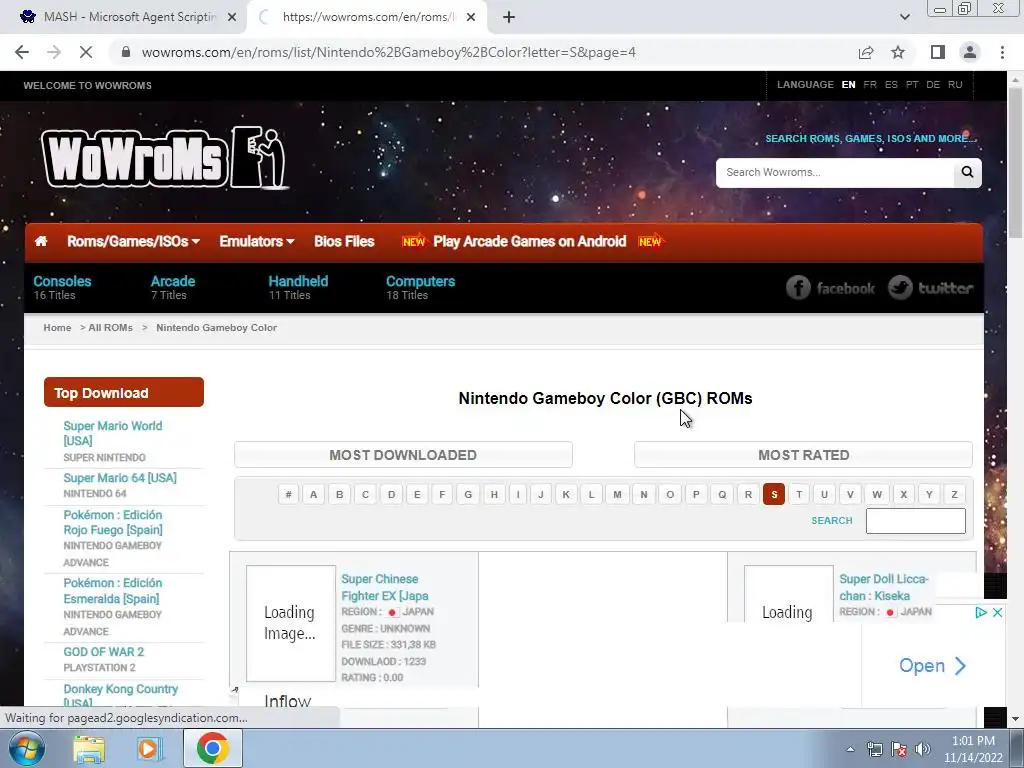Viewport: 1024px width, 768px height.
Task: Open GOD OF WAR 2 link
Action: (103, 651)
